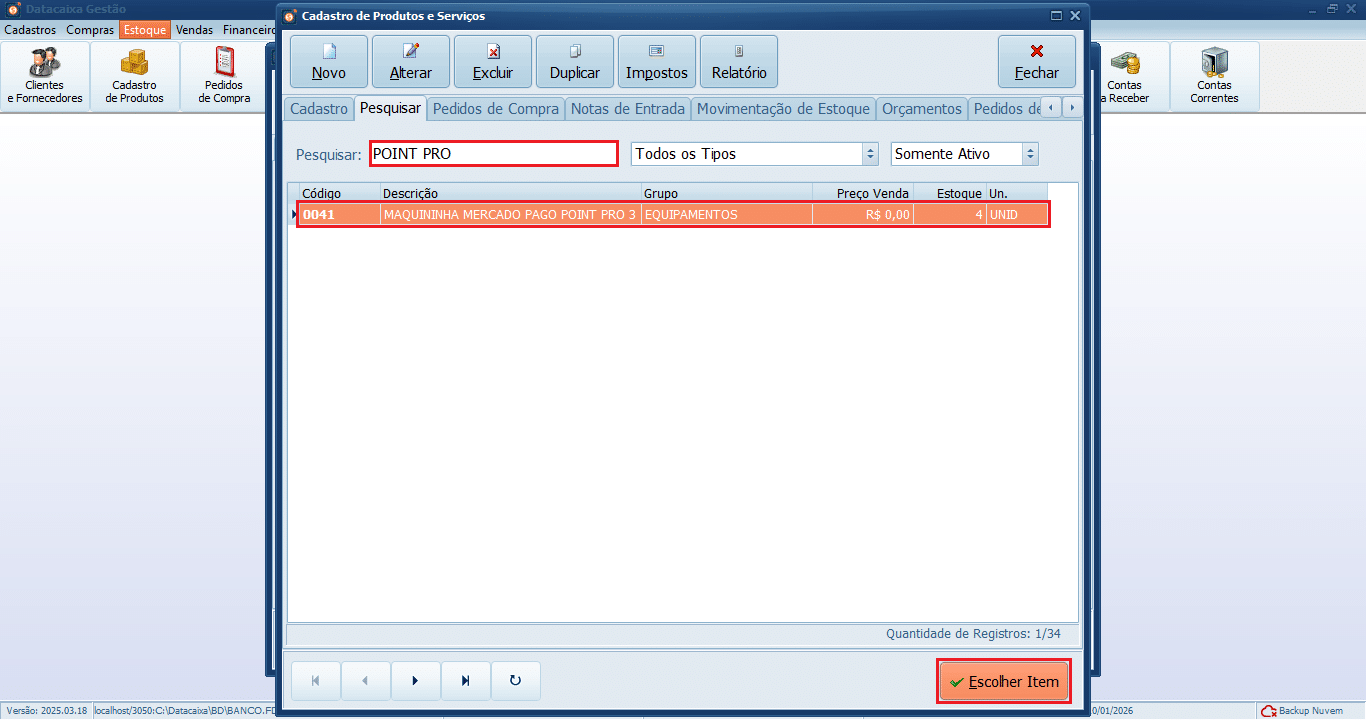Go to the last record button

tap(466, 681)
